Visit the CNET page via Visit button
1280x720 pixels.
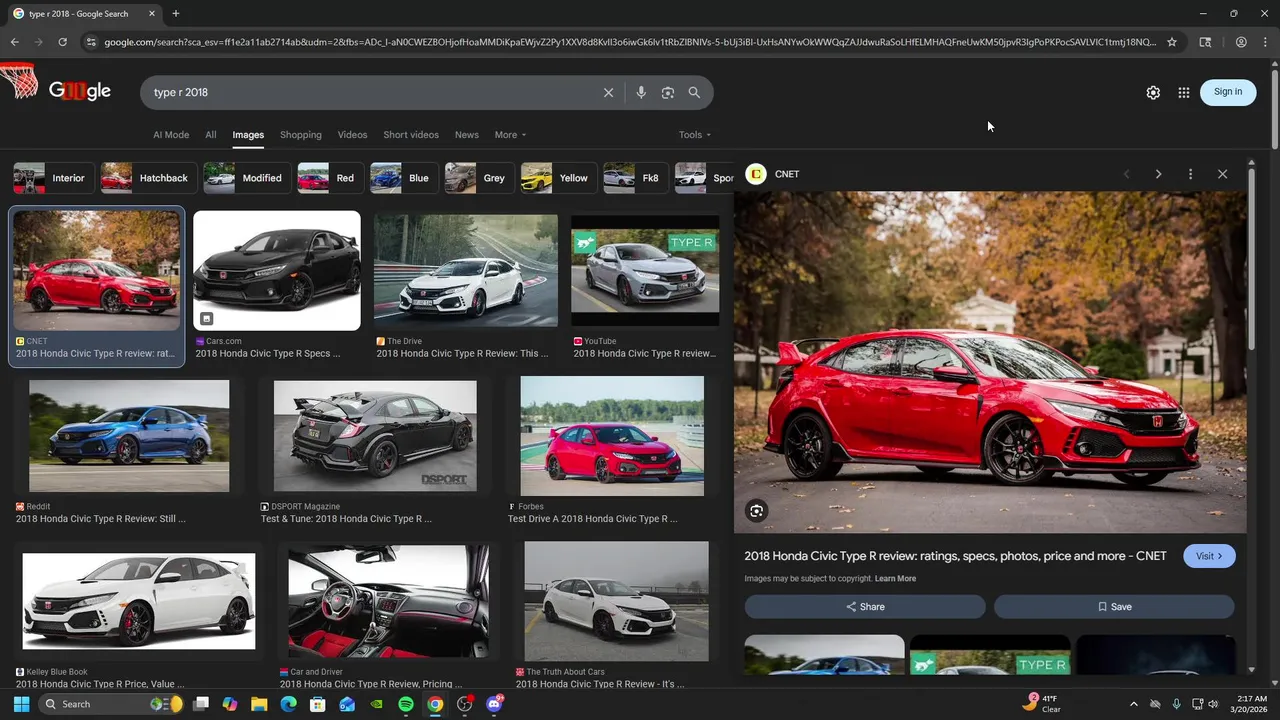coord(1209,556)
